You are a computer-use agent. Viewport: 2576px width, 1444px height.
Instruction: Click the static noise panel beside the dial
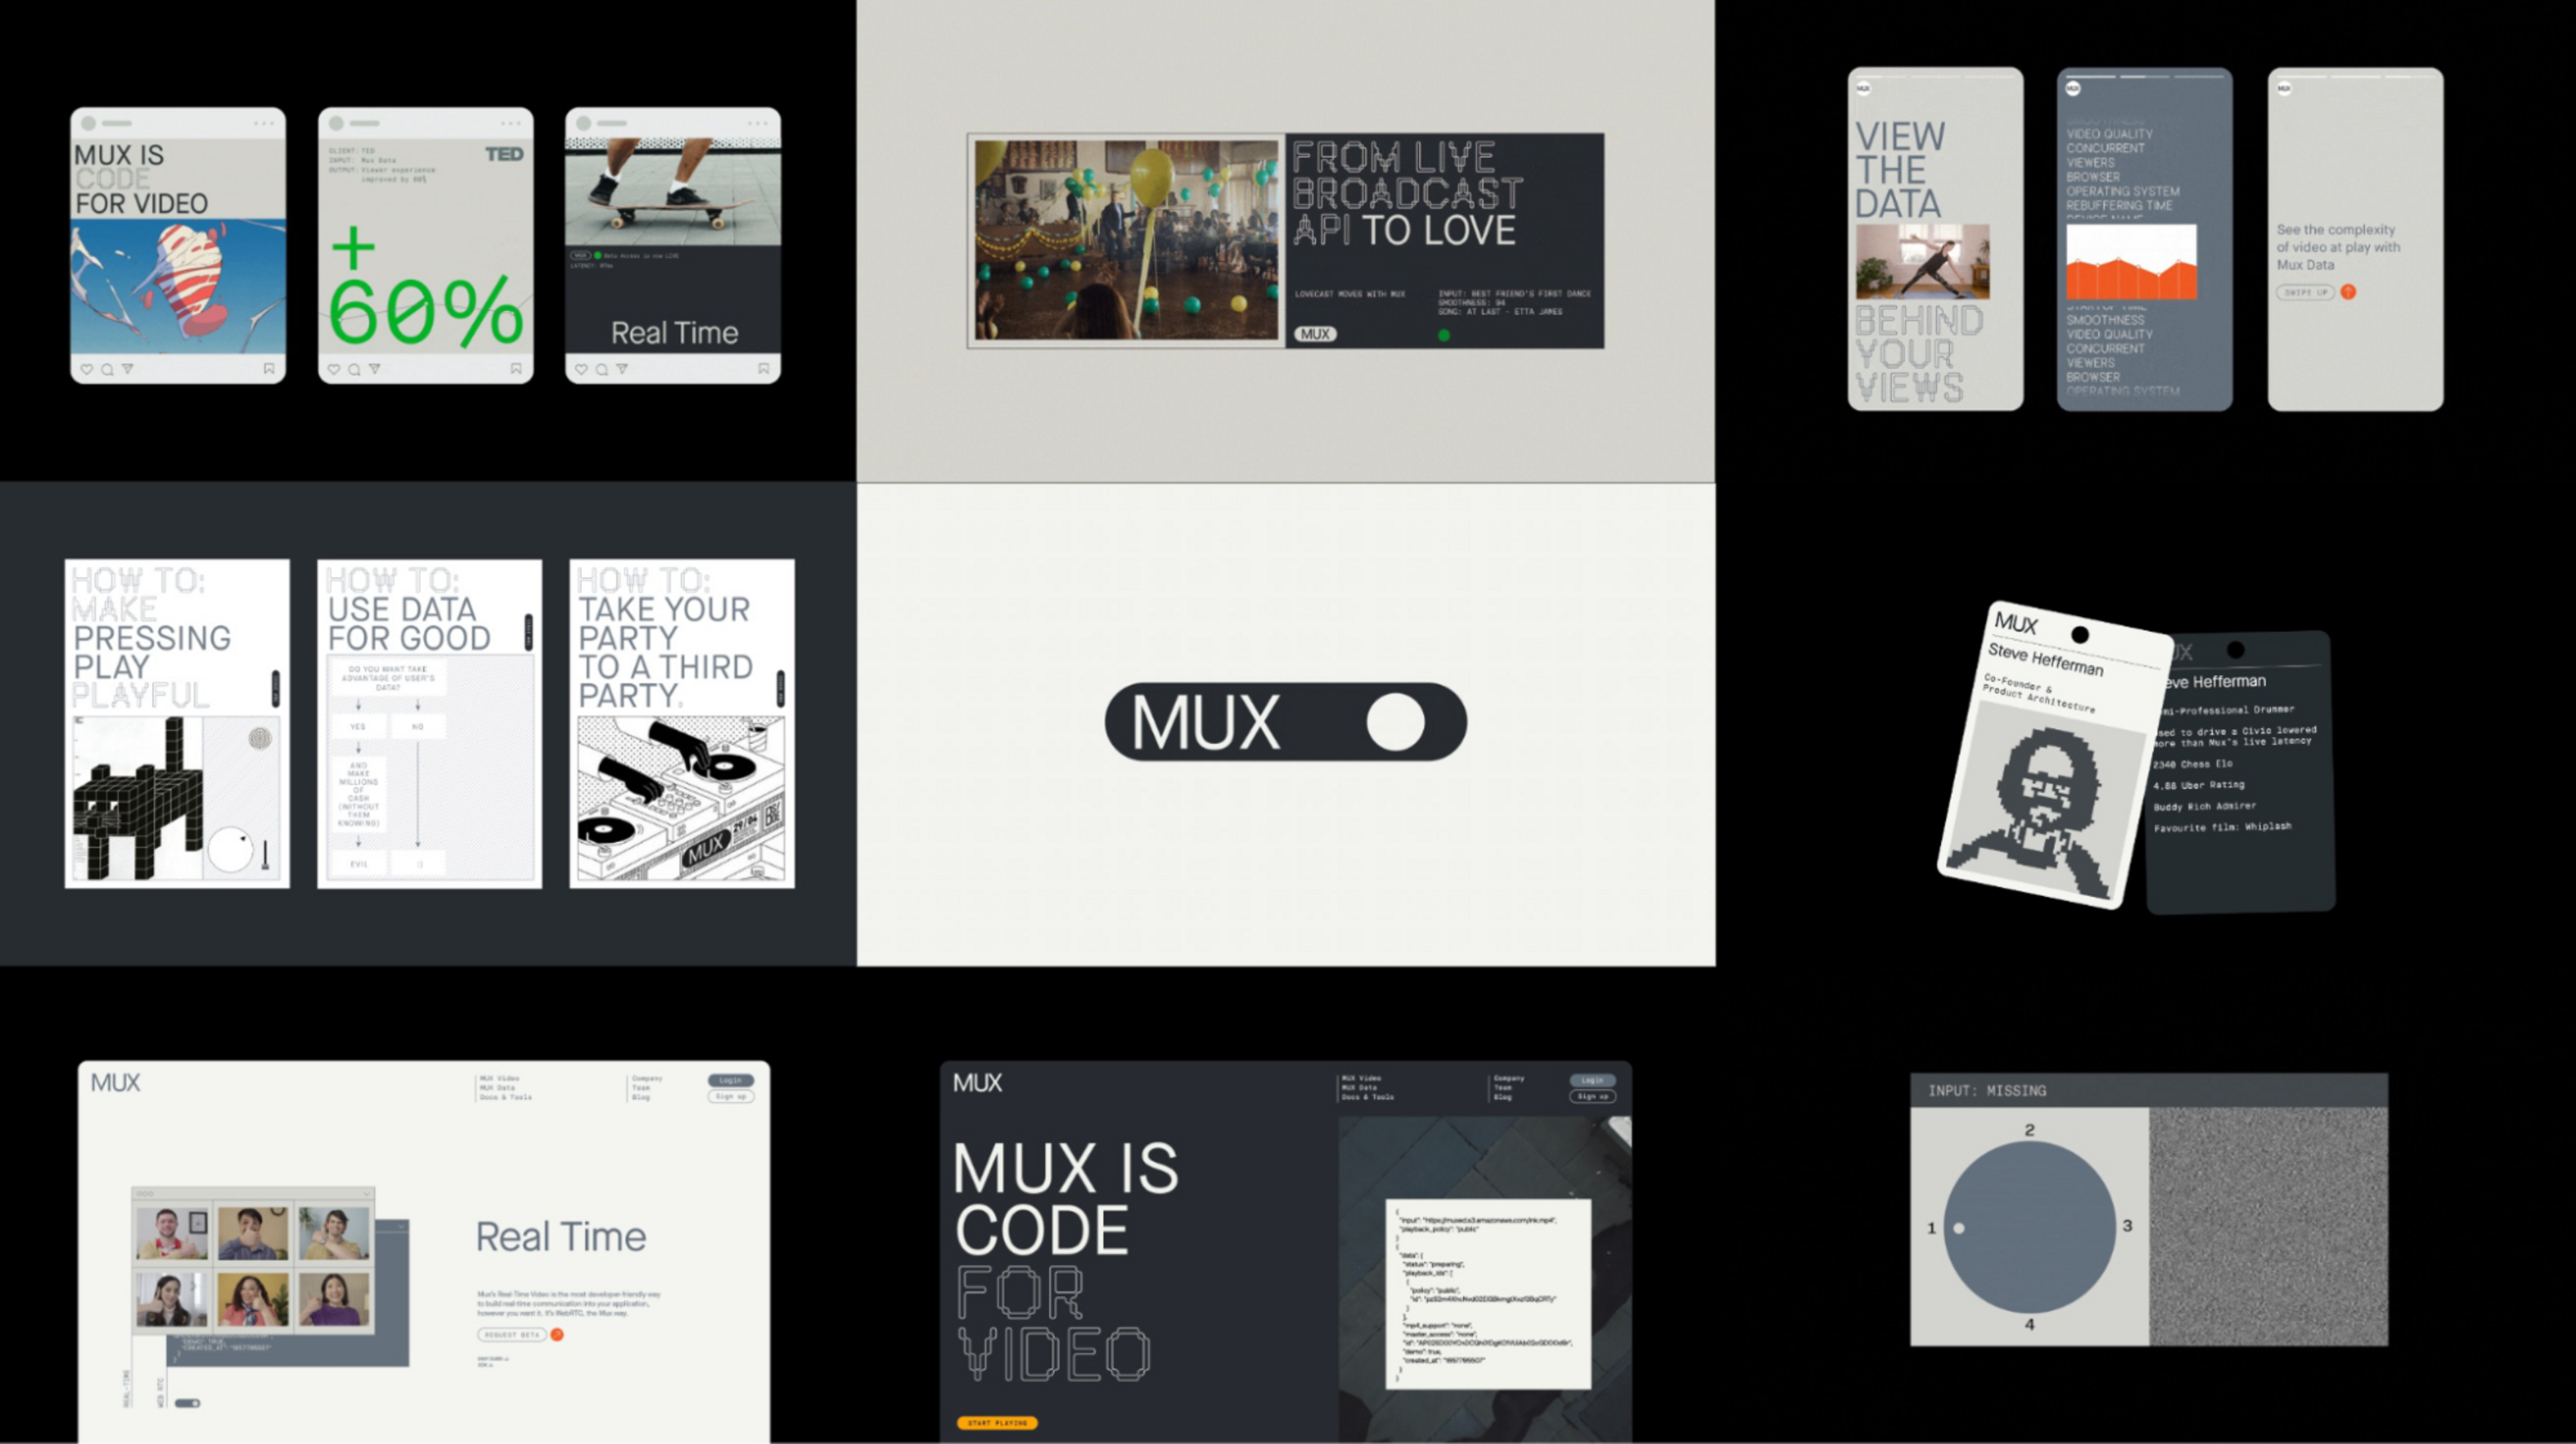(2269, 1226)
